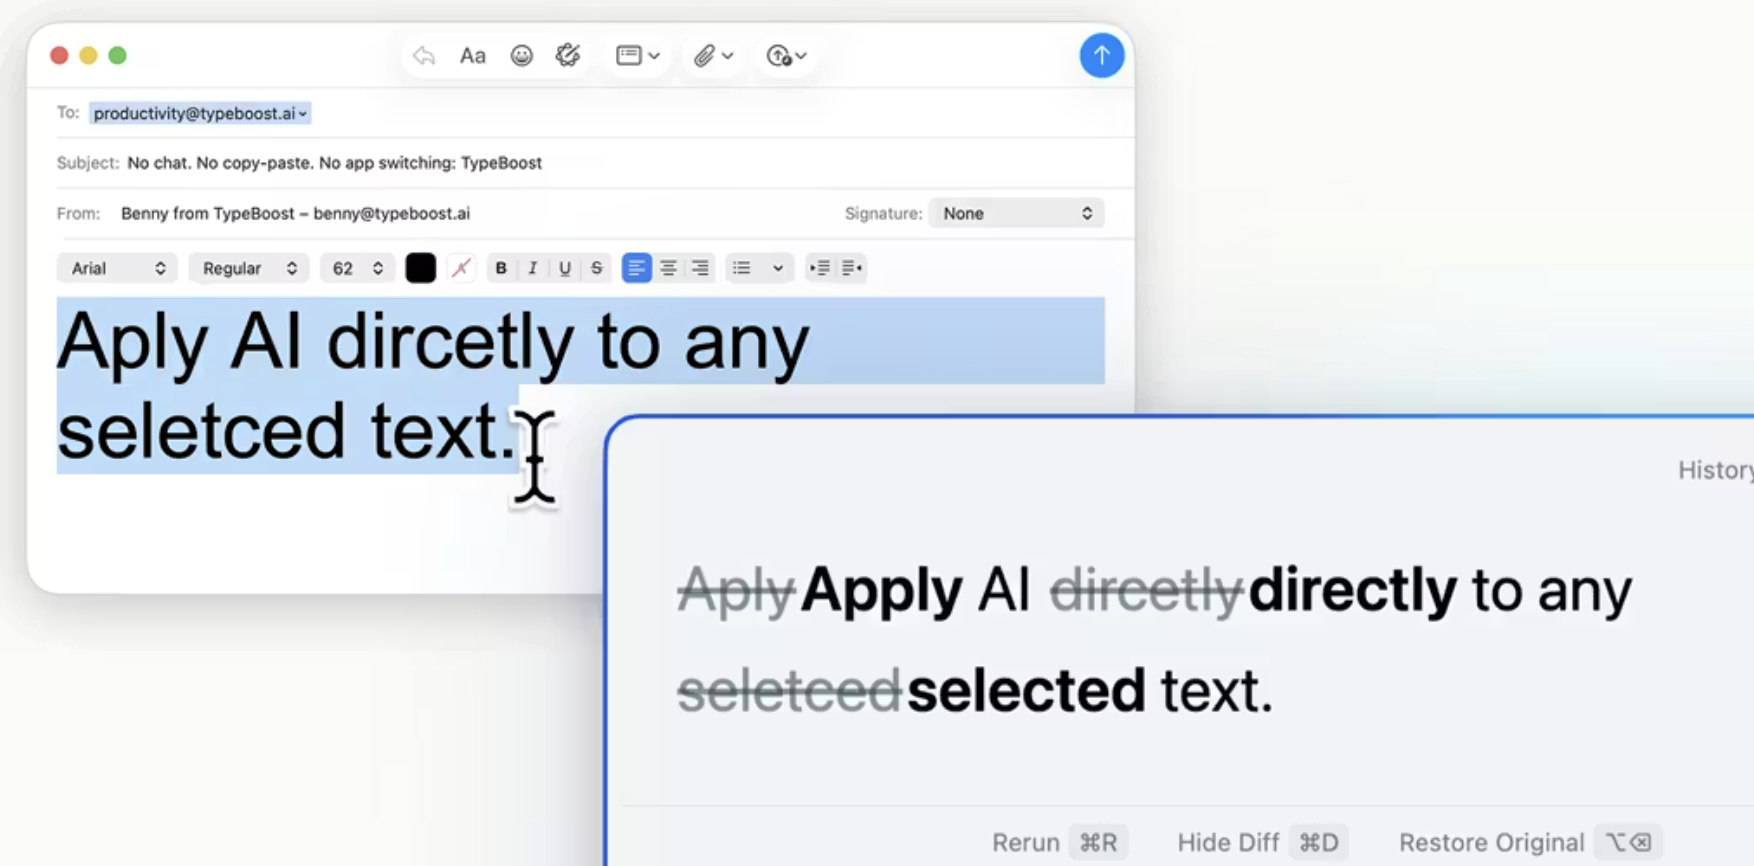The width and height of the screenshot is (1754, 866).
Task: Align text left
Action: coord(636,268)
